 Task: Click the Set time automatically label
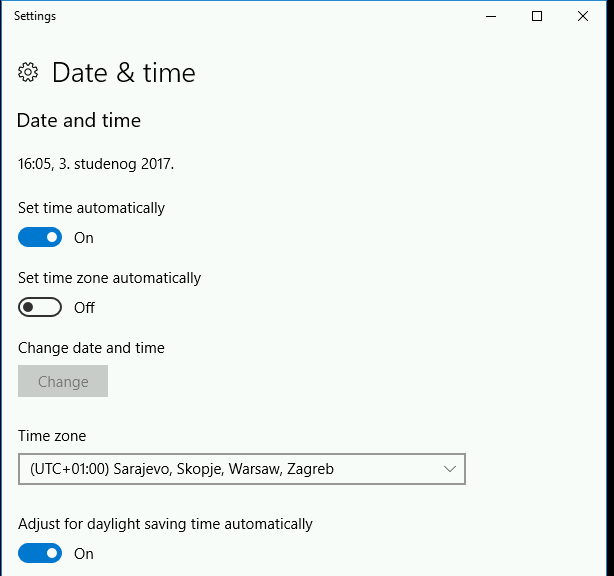click(91, 208)
